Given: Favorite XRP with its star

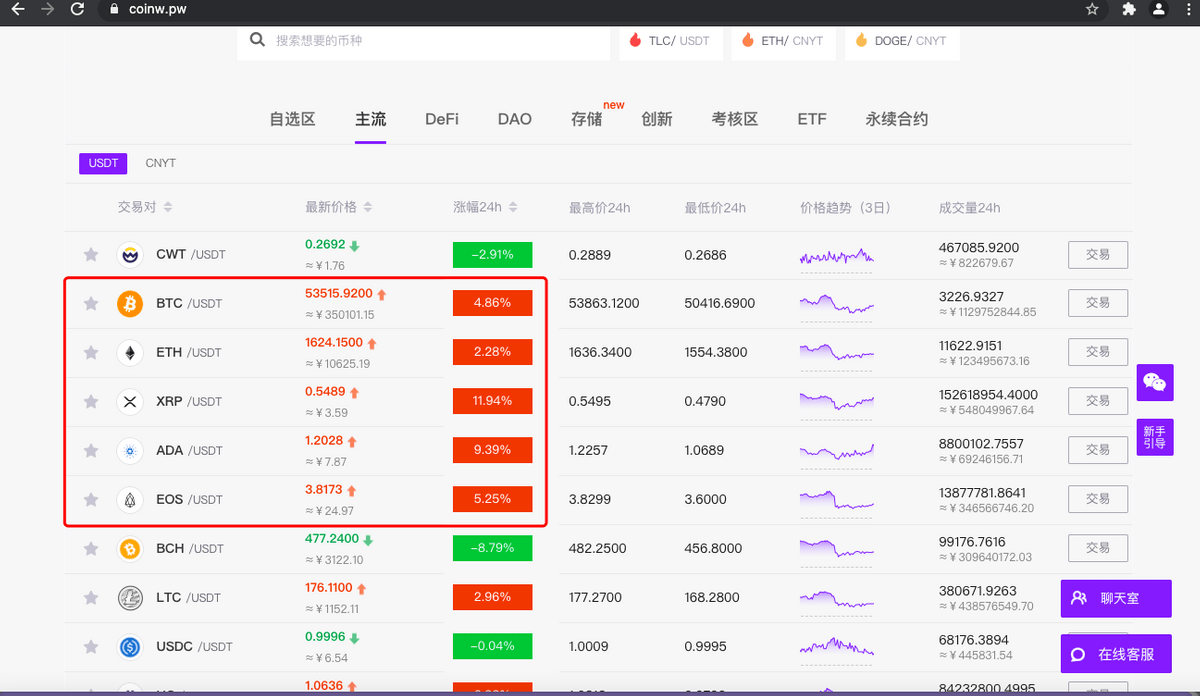Looking at the screenshot, I should click(91, 401).
